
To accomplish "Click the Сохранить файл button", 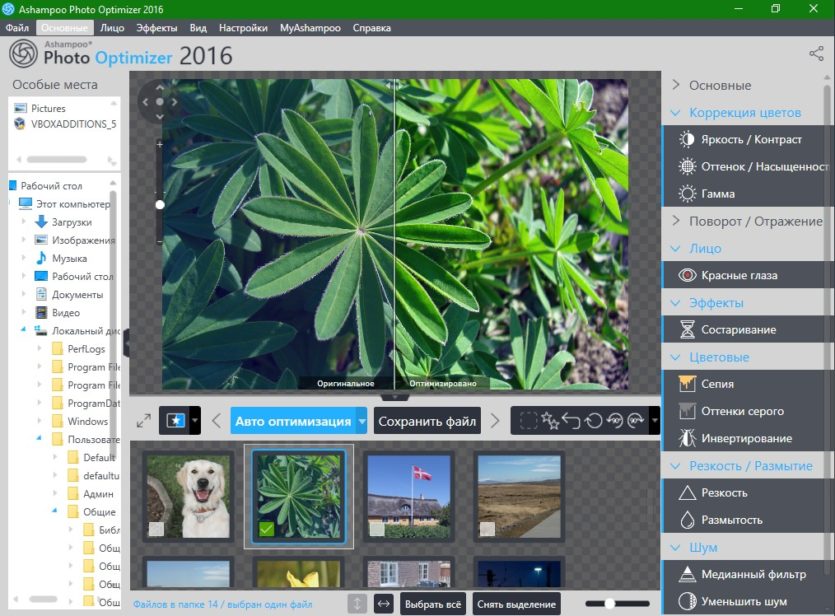I will click(427, 421).
